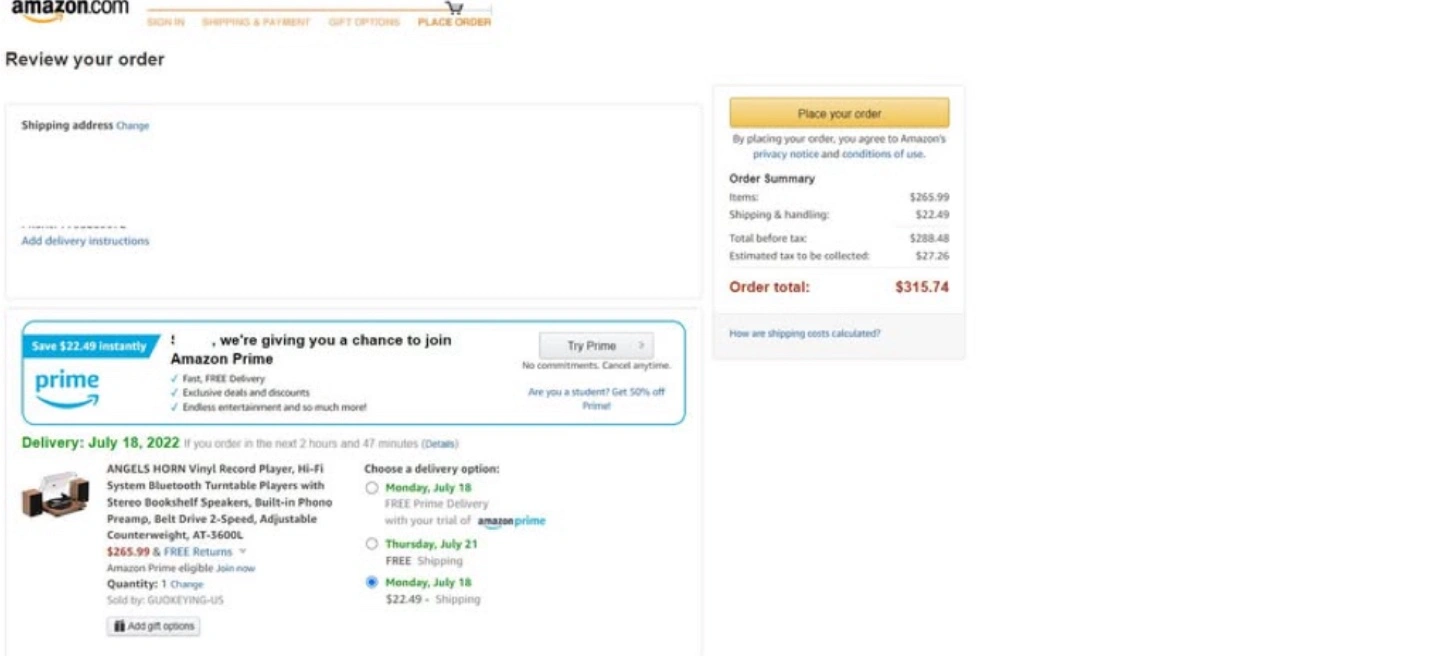Select the $22.49 Monday July 18 shipping
The width and height of the screenshot is (1440, 656).
(372, 582)
